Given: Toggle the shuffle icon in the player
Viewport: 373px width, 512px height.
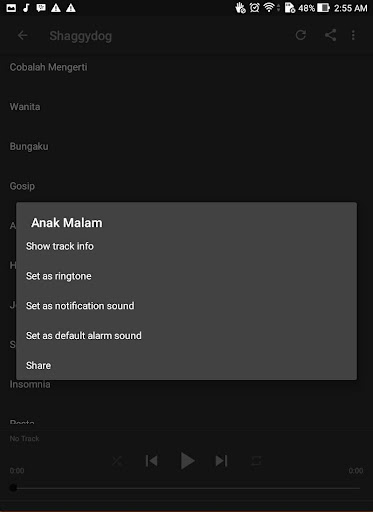Looking at the screenshot, I should coord(117,461).
